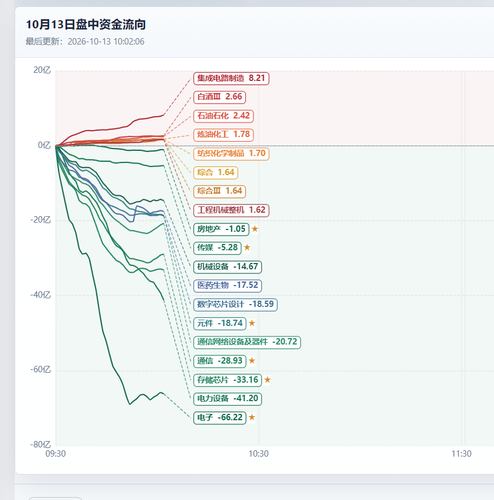Select the 白酒Ⅲ 2.66 label
This screenshot has height=500, width=494.
[219, 97]
